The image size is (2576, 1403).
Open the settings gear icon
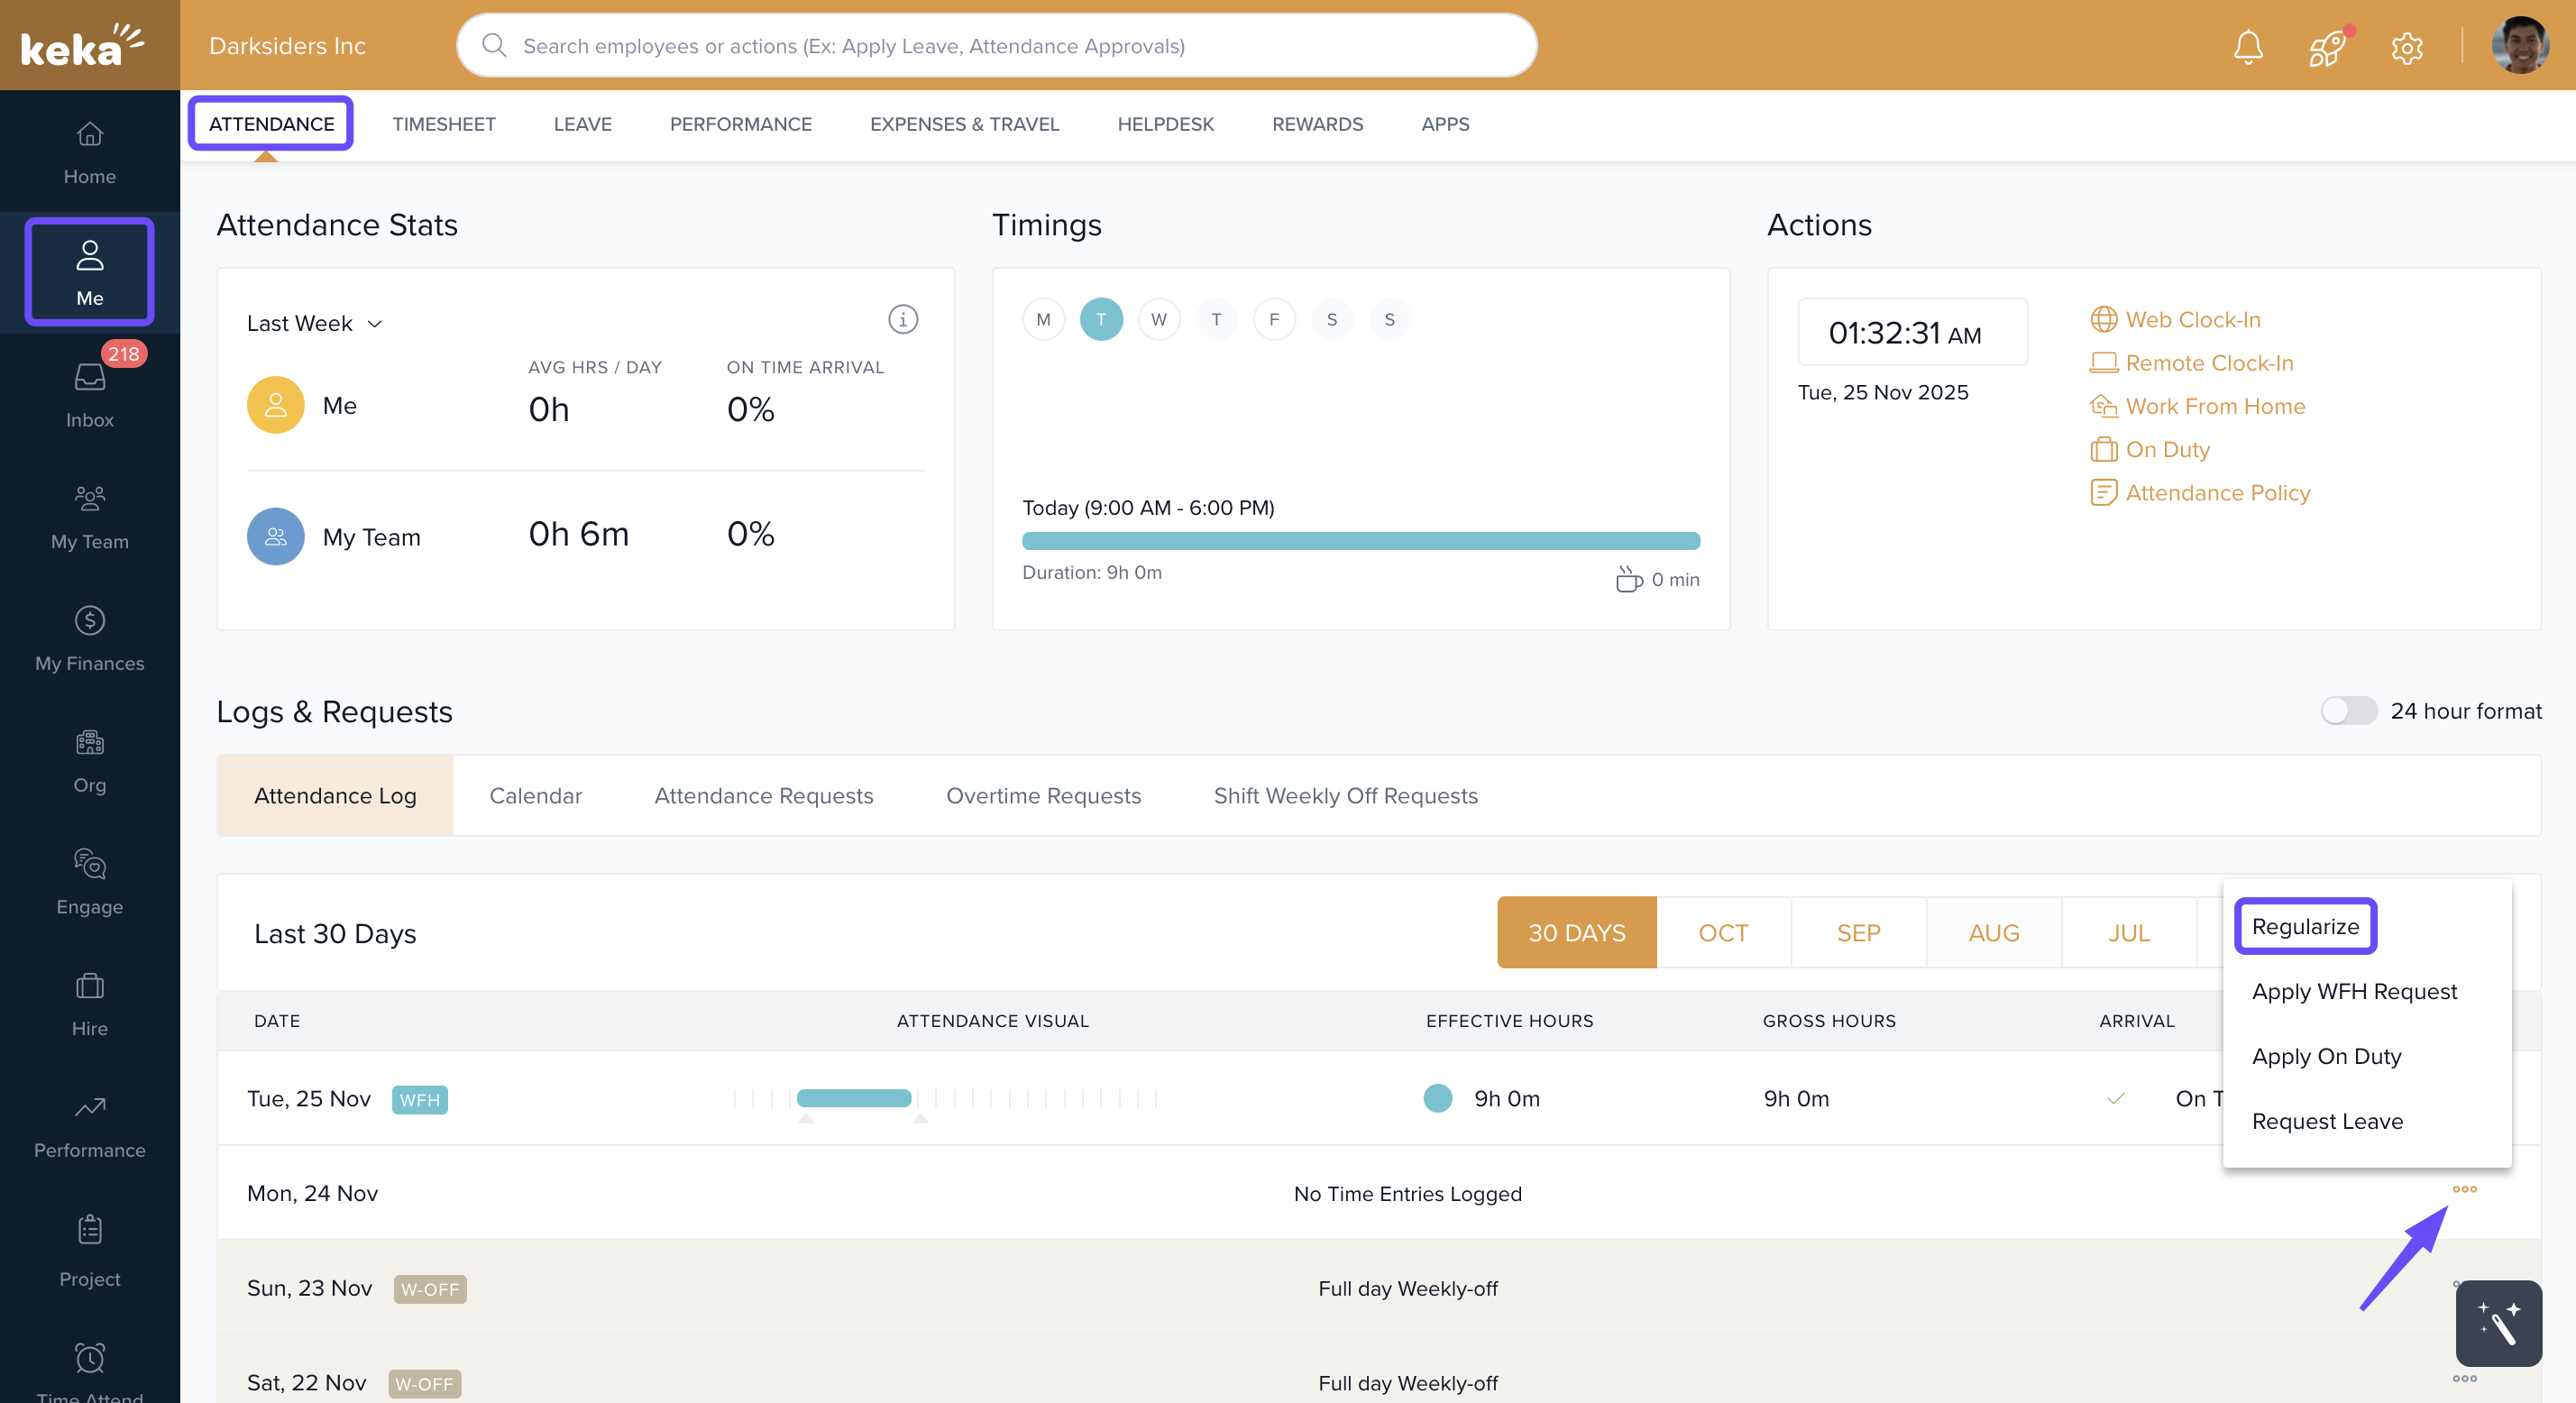2406,46
